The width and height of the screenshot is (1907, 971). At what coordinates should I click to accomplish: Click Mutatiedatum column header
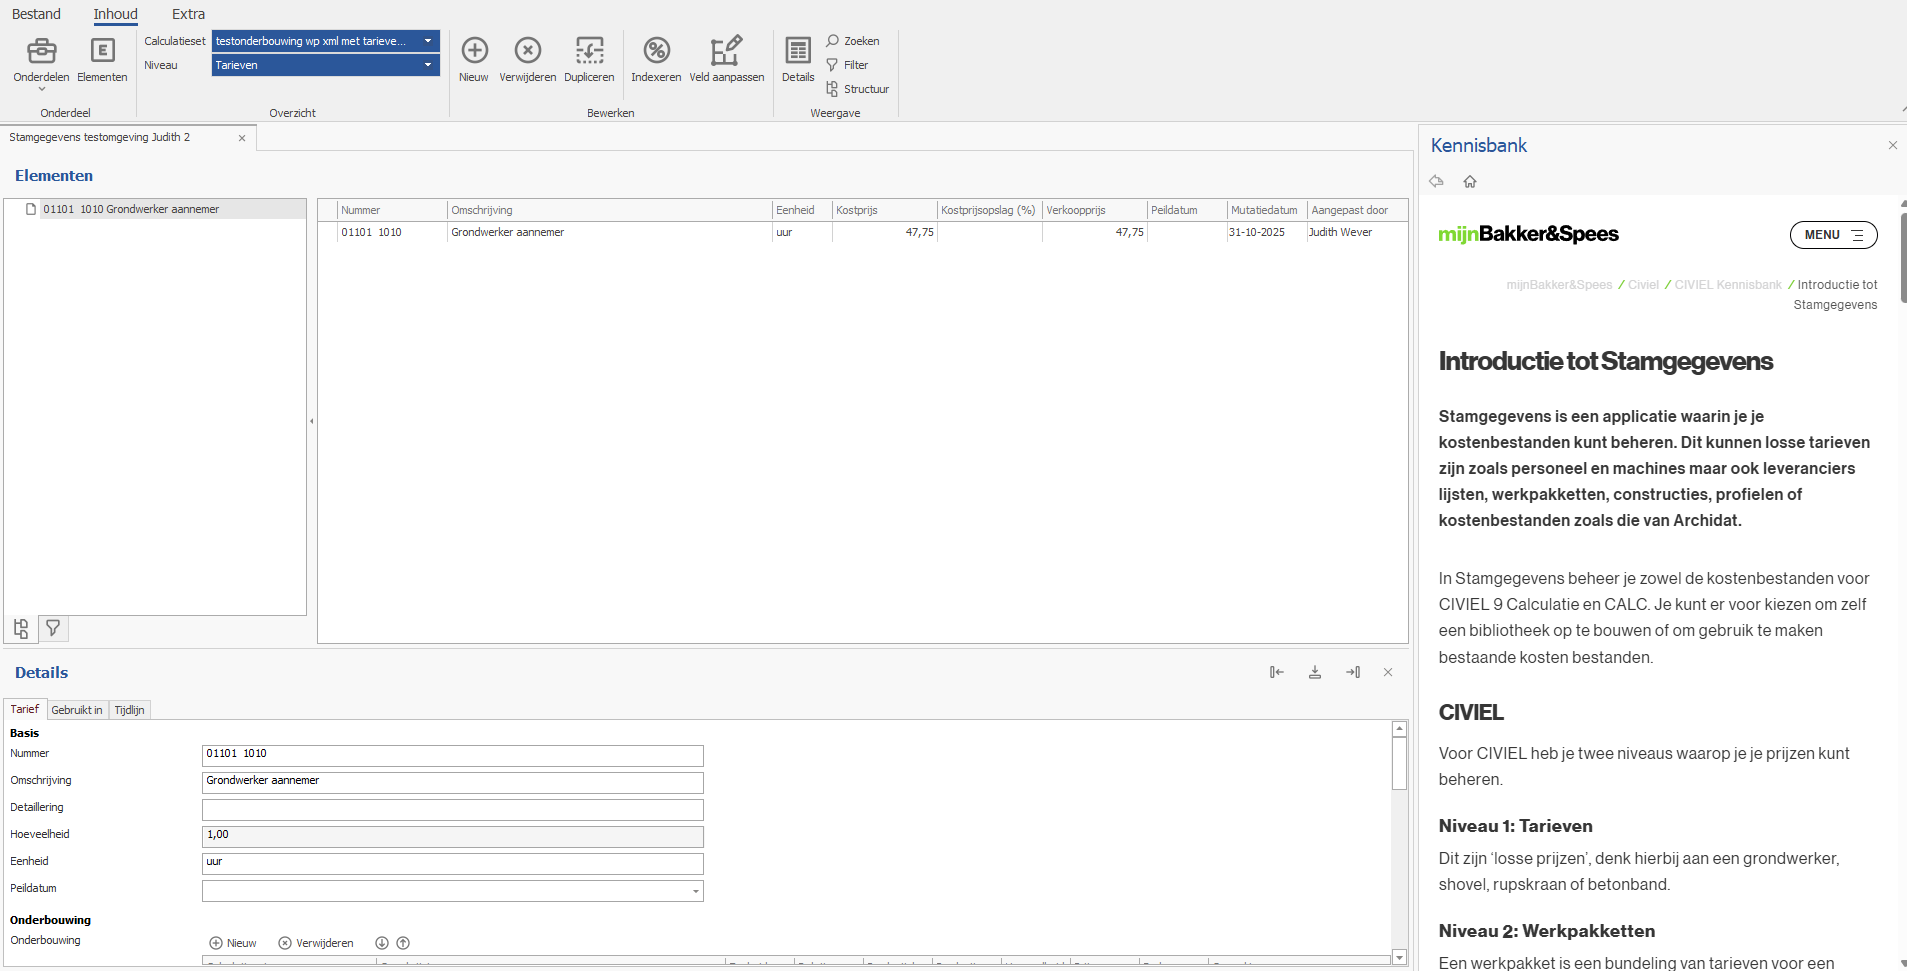[1267, 210]
